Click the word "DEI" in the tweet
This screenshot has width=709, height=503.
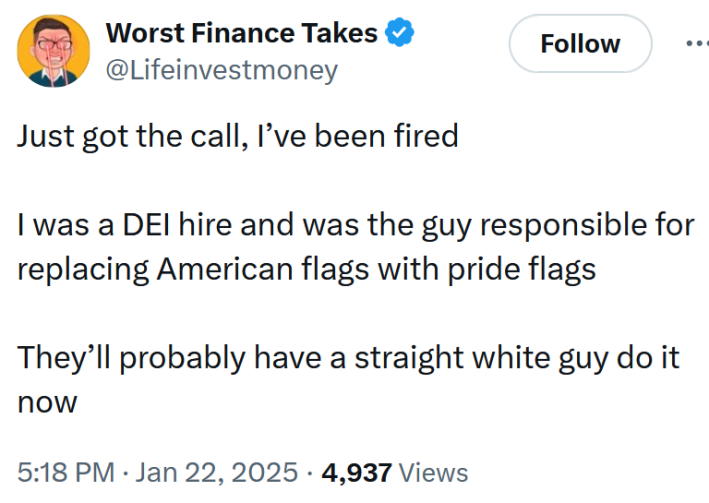click(148, 225)
